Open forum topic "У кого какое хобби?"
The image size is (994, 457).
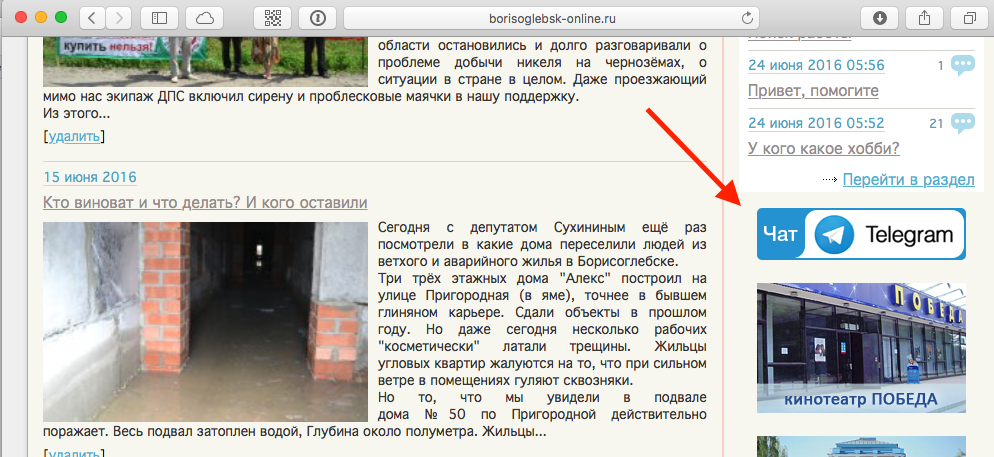[x=823, y=148]
